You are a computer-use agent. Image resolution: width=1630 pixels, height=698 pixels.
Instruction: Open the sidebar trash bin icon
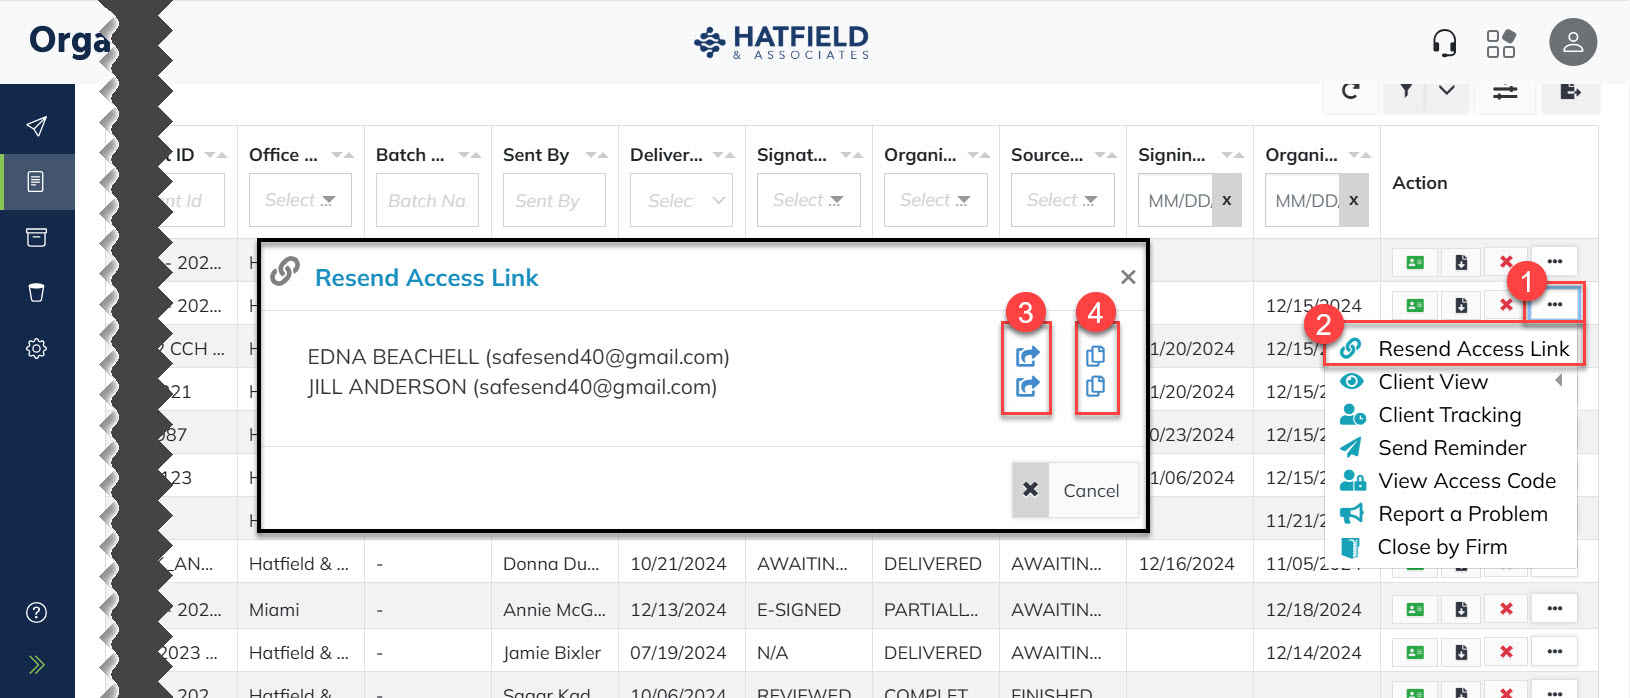[x=37, y=293]
